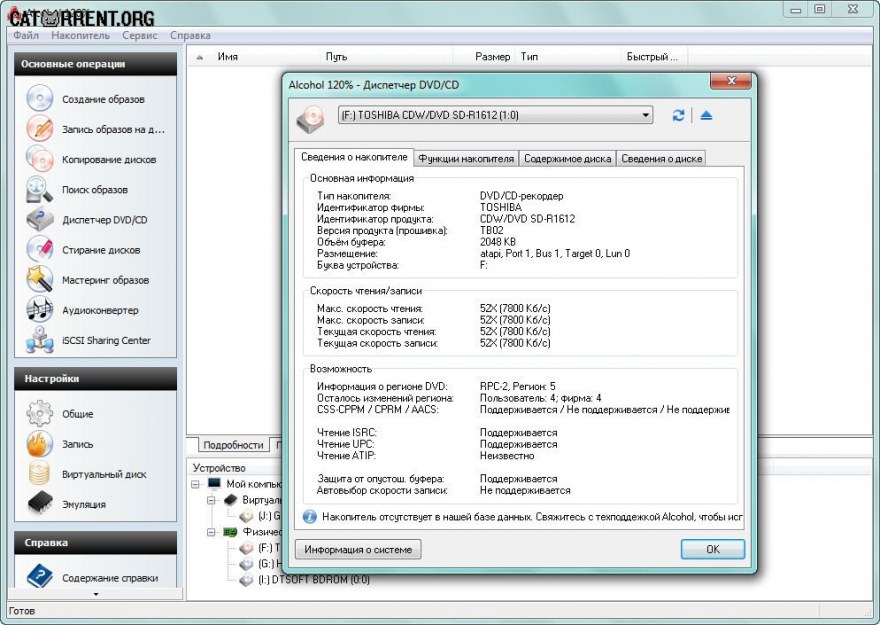
Task: Collapse the Виртуальный devices tree node
Action: tap(211, 500)
